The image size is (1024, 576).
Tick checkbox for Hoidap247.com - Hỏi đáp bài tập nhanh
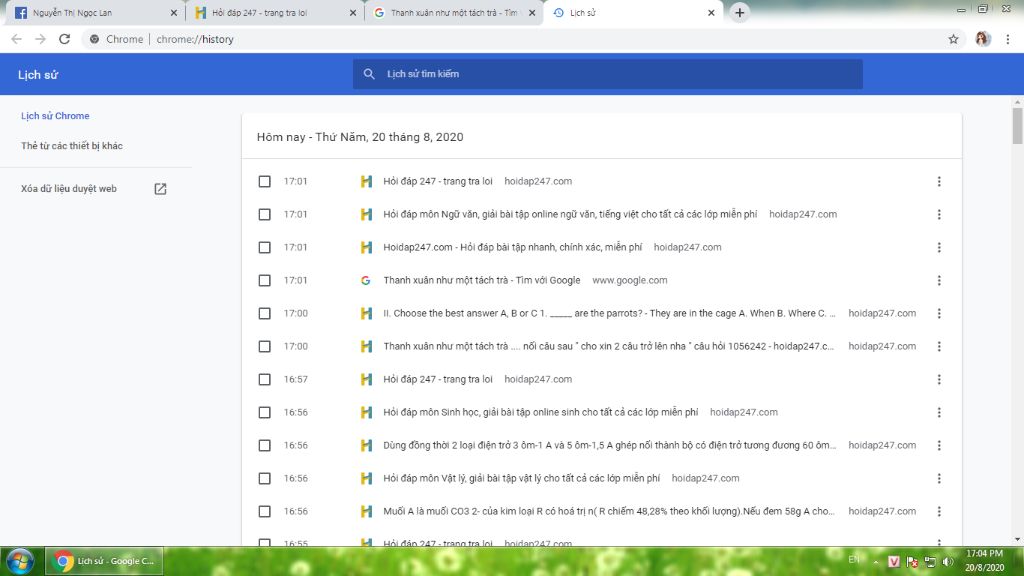coord(264,248)
